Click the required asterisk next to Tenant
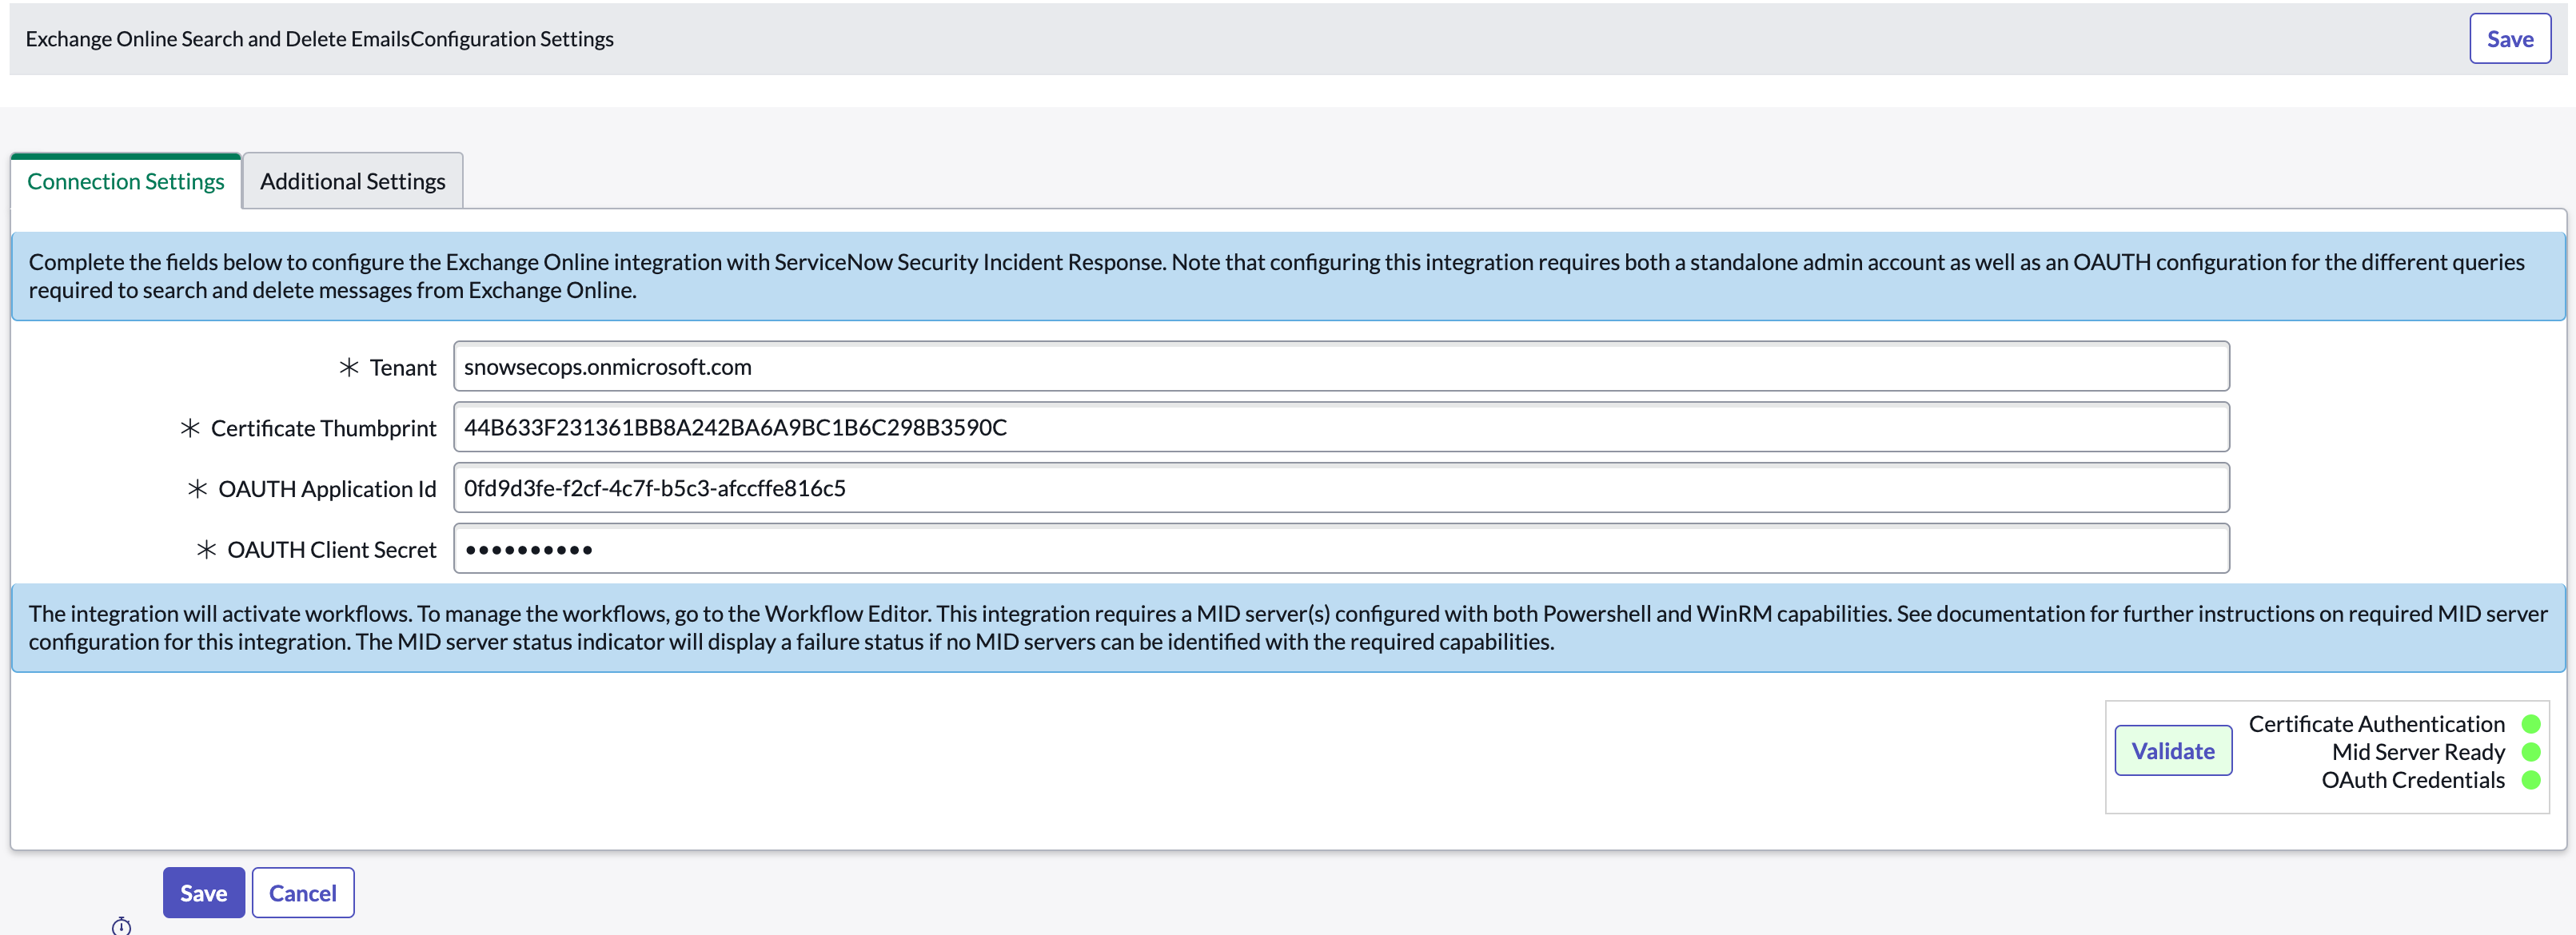This screenshot has width=2576, height=935. (x=349, y=368)
